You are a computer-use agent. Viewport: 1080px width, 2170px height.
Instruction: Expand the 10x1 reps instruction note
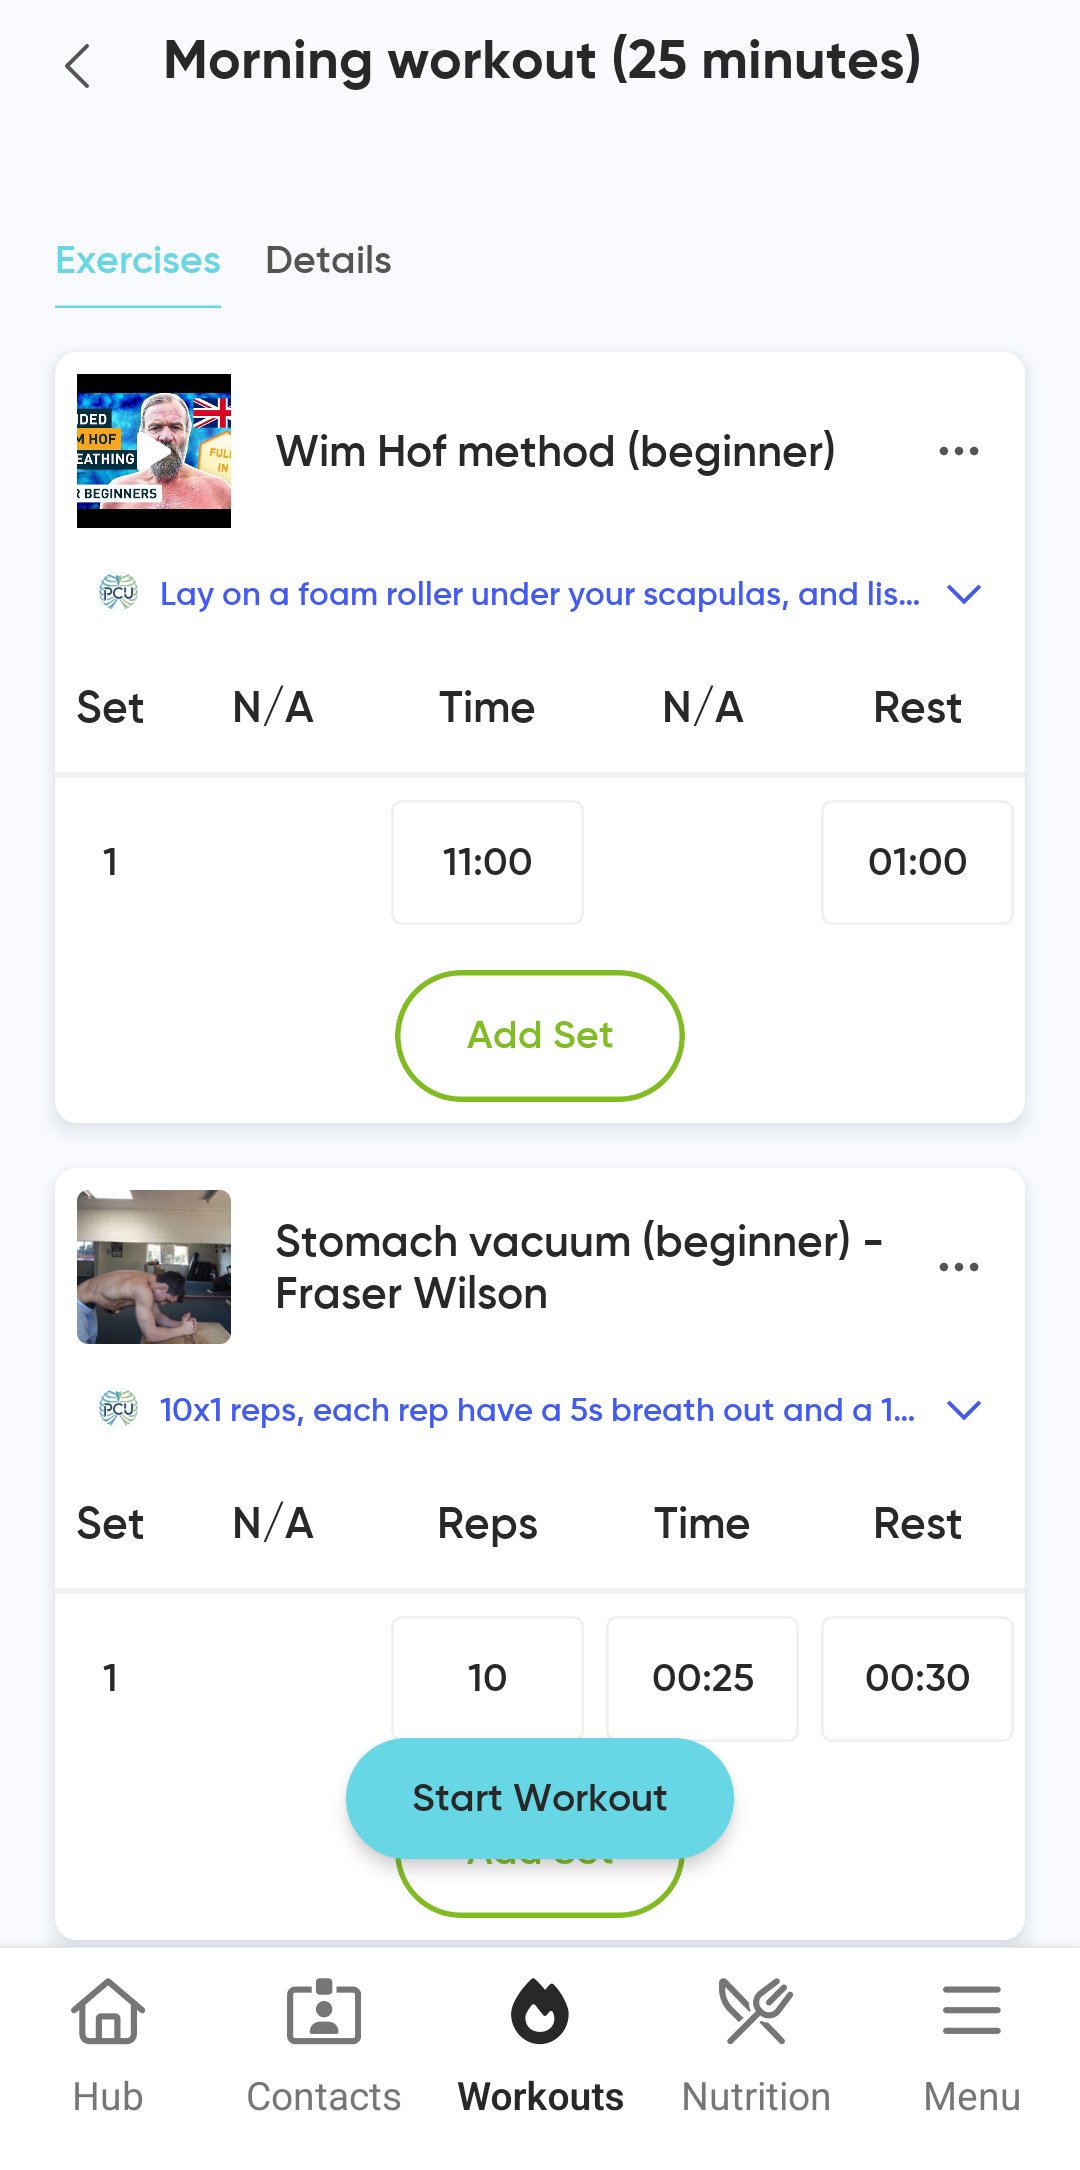click(x=964, y=1410)
